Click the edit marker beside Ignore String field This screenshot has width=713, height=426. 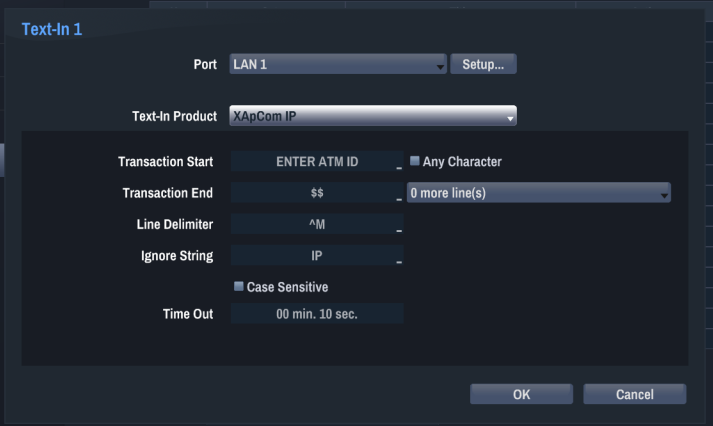399,262
